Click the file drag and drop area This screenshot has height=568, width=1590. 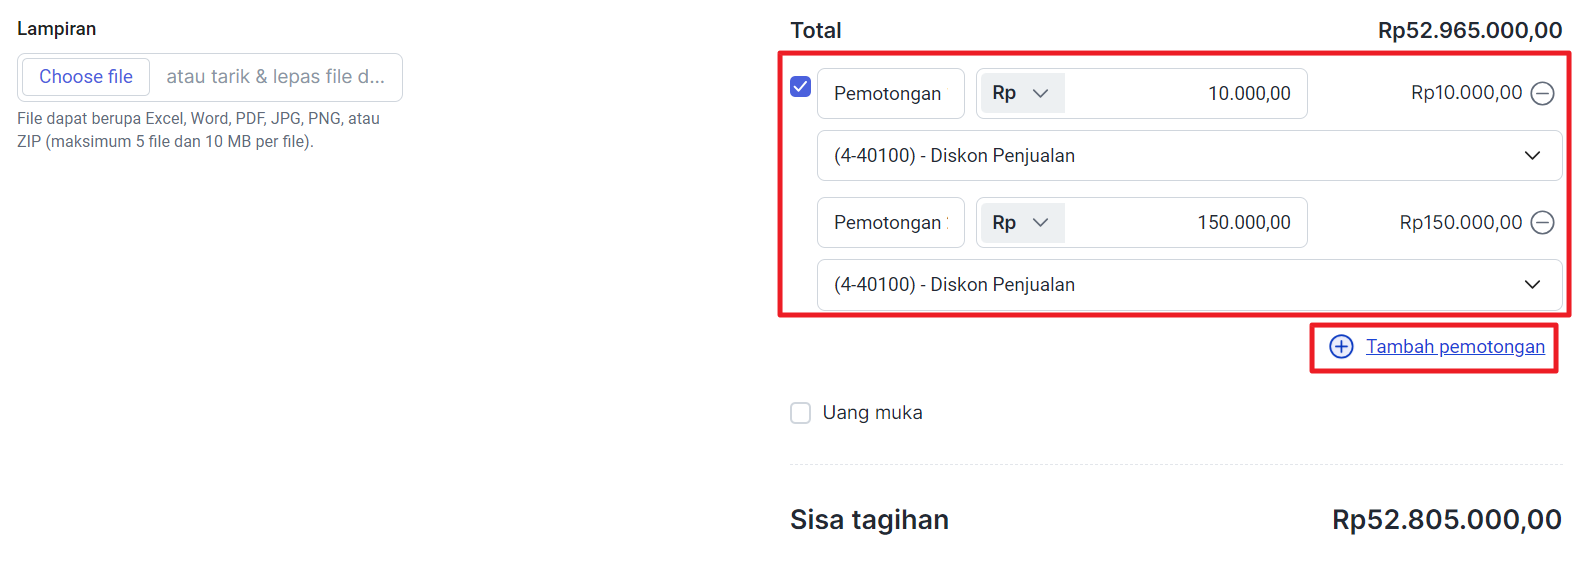[x=275, y=77]
